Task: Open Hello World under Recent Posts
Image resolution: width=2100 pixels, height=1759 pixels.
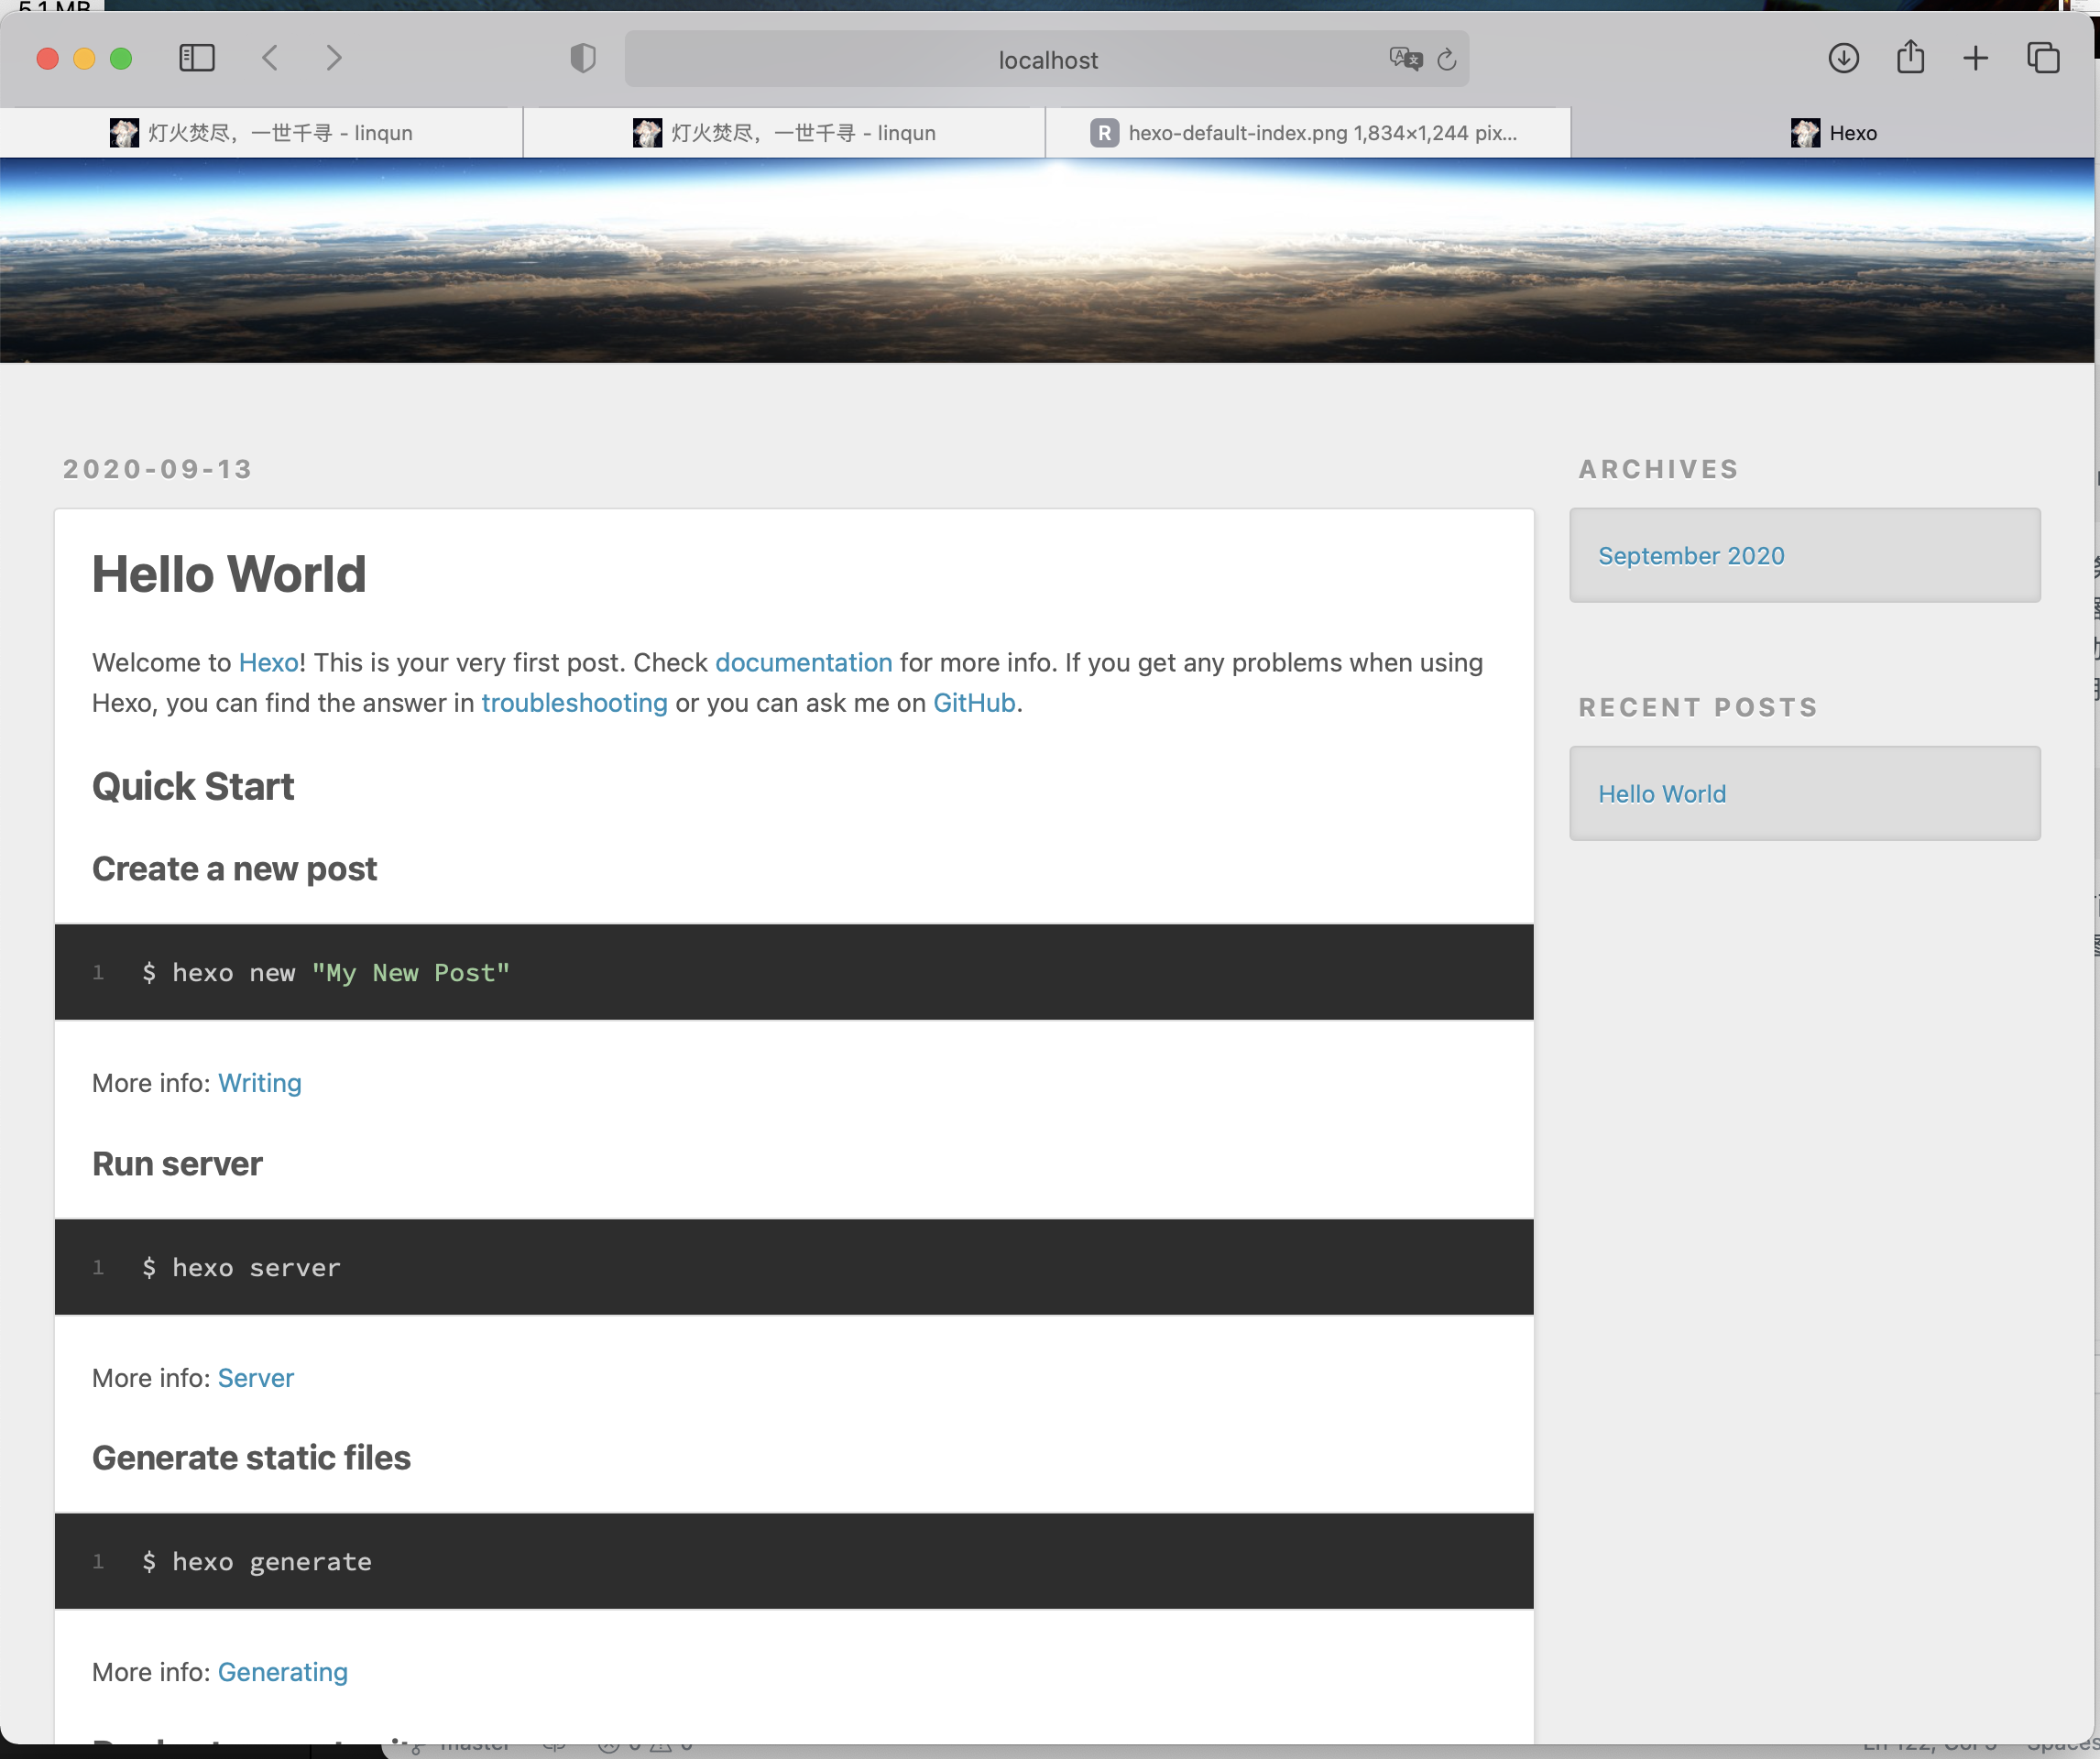Action: pyautogui.click(x=1661, y=794)
